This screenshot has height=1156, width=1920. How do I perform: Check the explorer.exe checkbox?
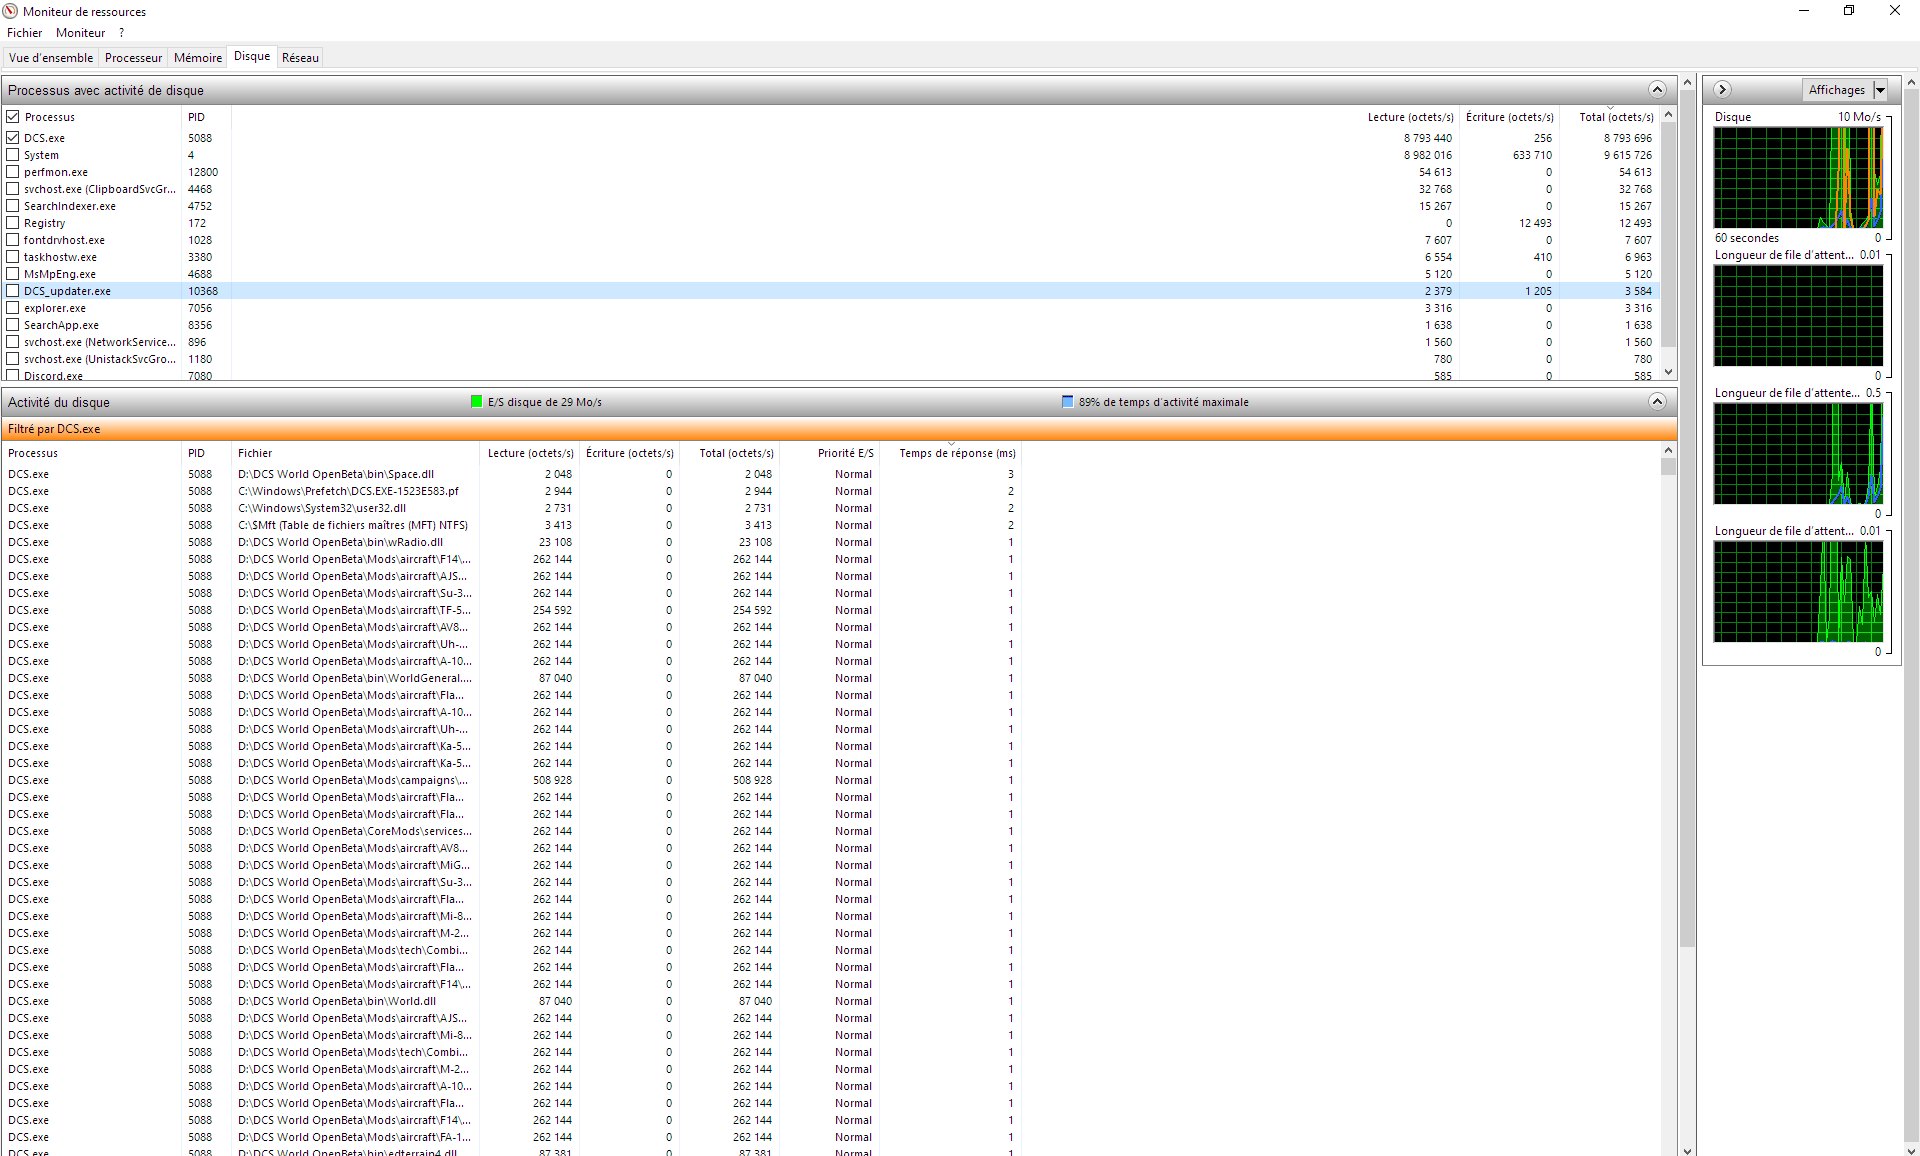[x=13, y=308]
